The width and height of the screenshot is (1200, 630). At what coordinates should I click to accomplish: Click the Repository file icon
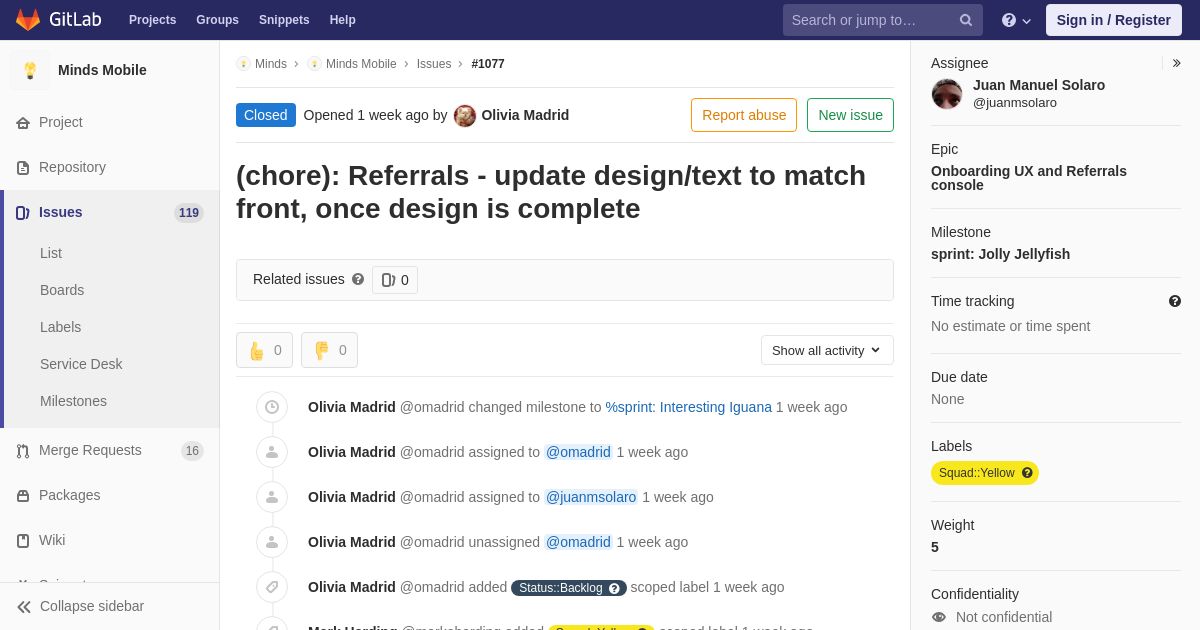pos(23,168)
